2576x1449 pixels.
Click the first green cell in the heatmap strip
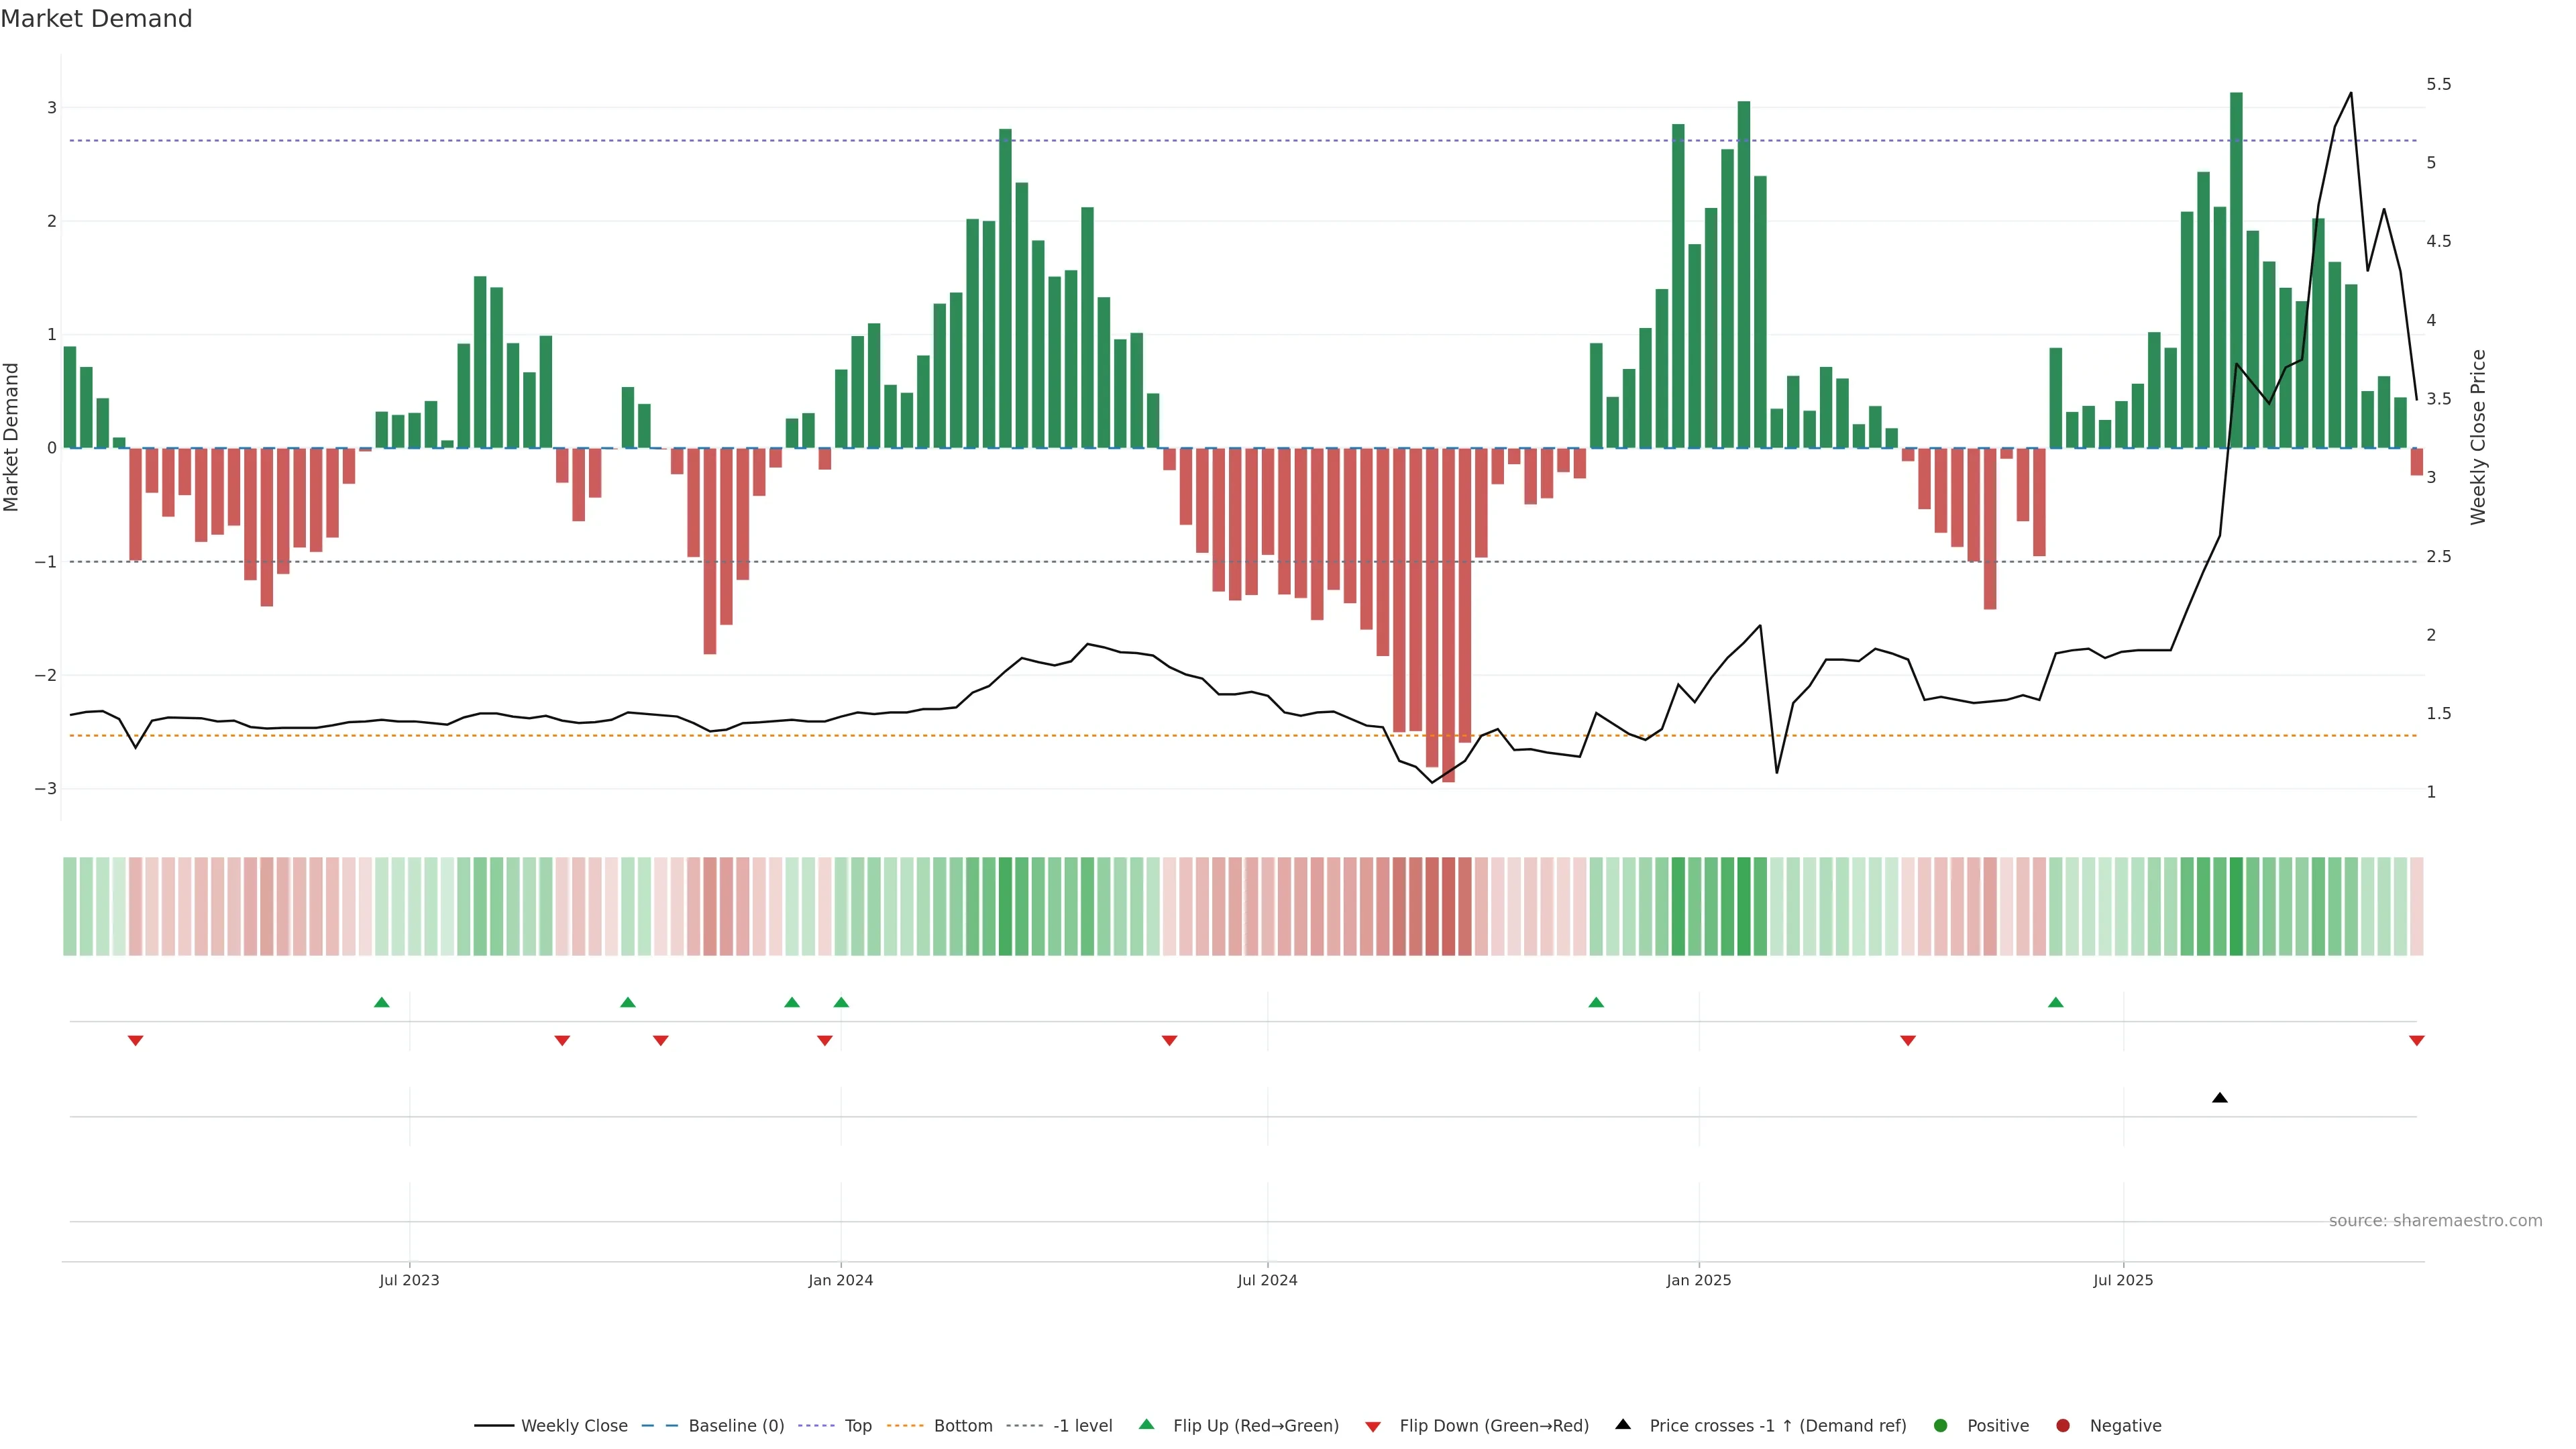(70, 906)
